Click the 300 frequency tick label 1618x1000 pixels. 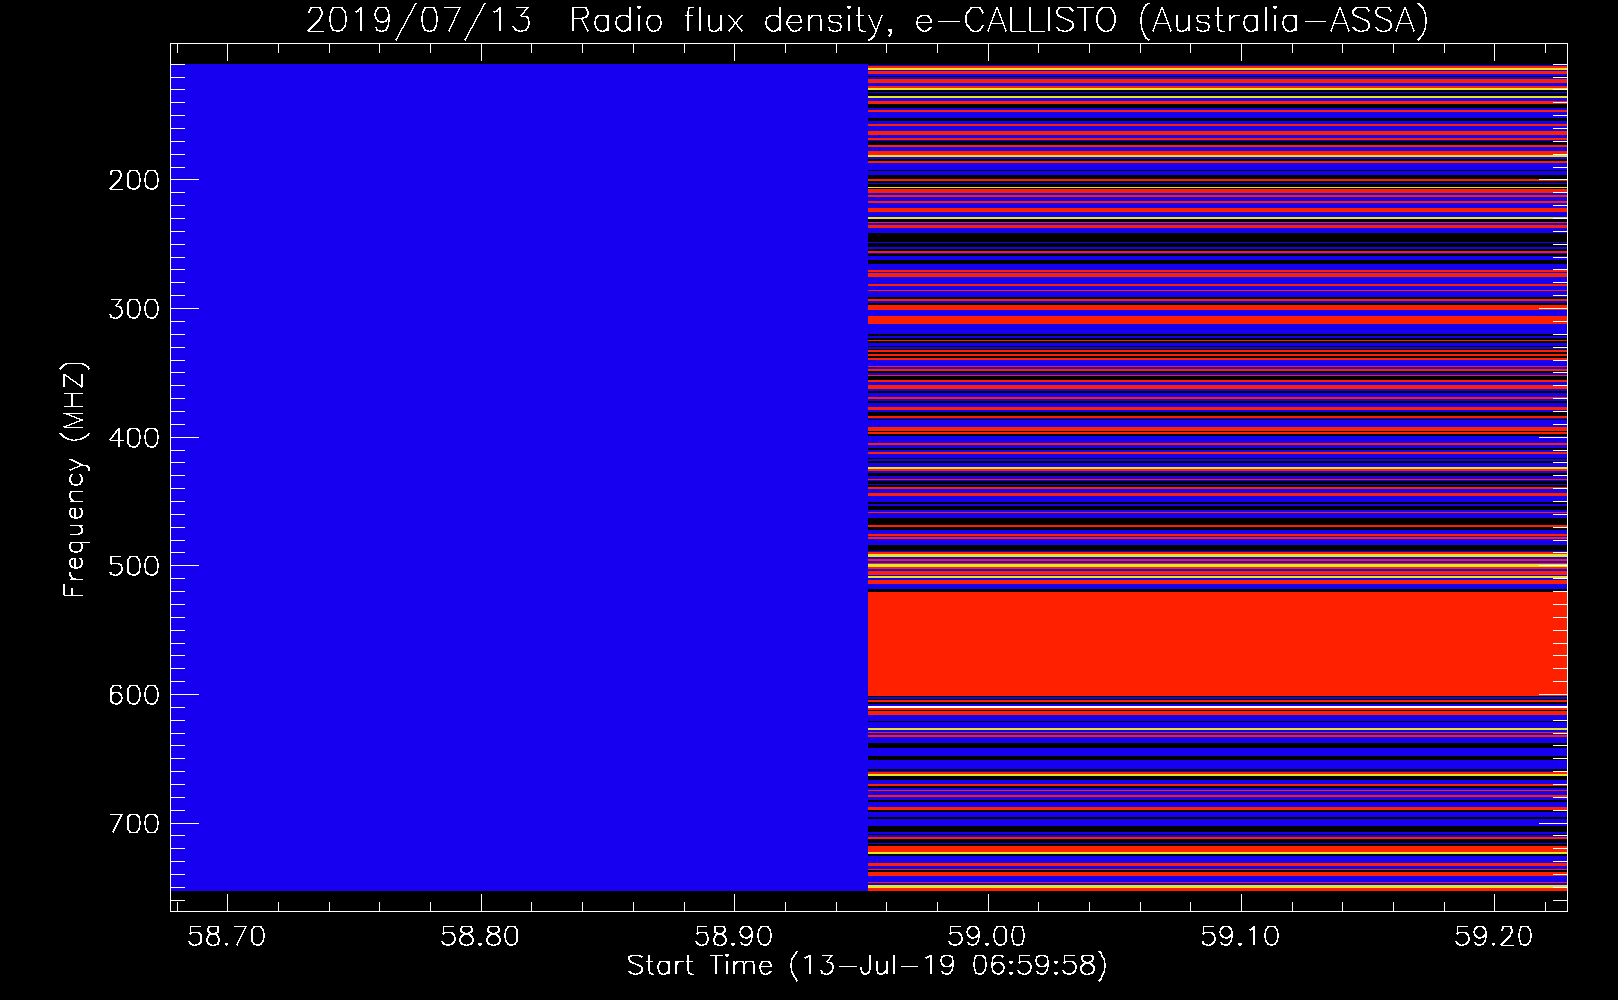coord(134,309)
